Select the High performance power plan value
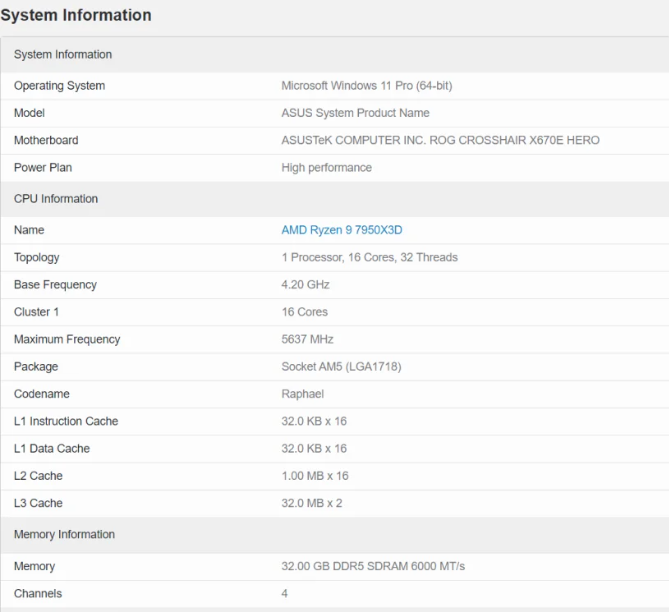Image resolution: width=669 pixels, height=612 pixels. (x=326, y=168)
